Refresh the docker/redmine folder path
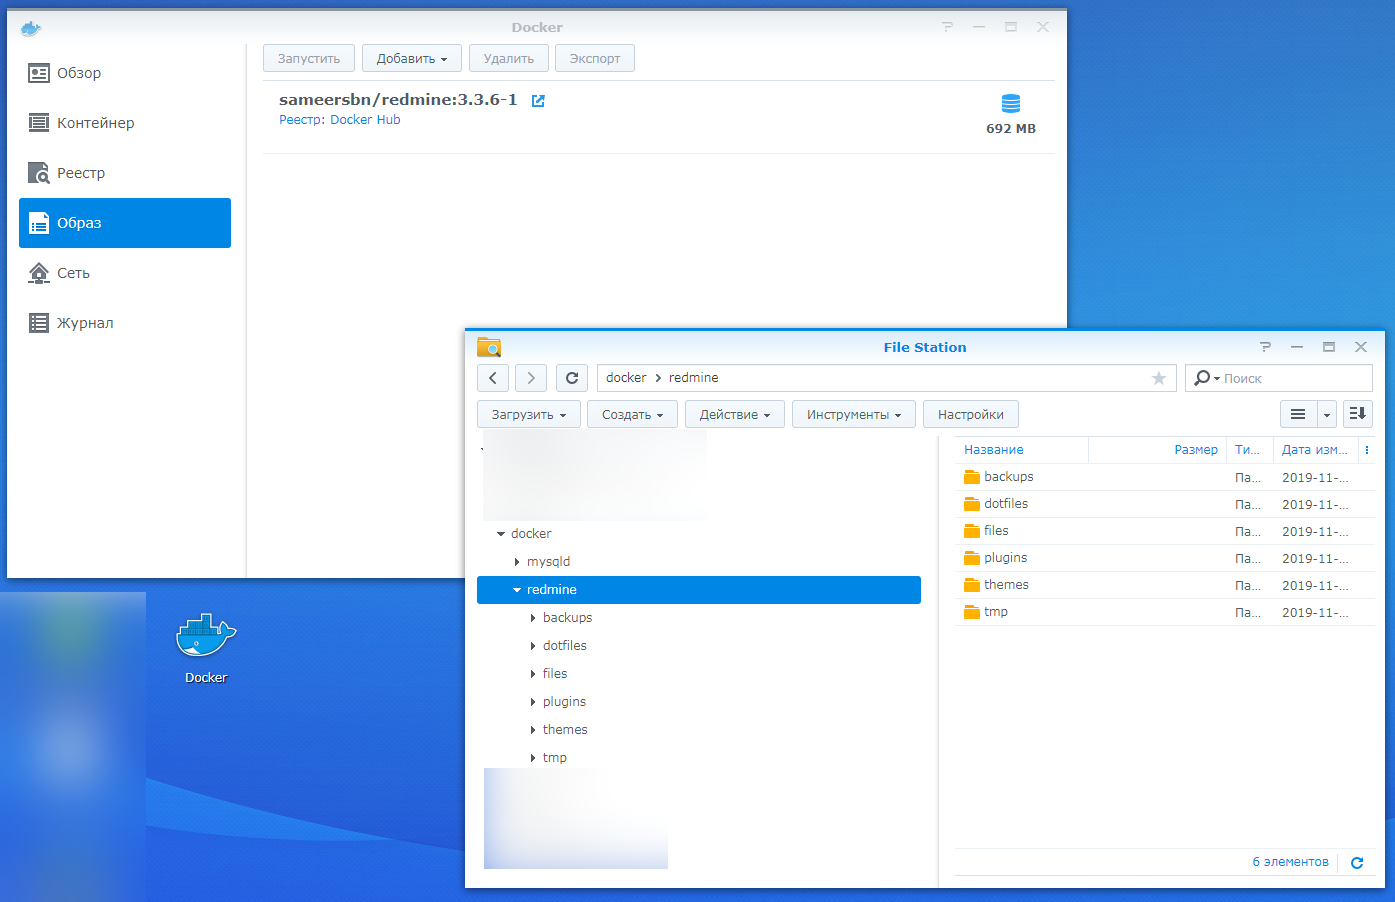1395x902 pixels. (572, 378)
